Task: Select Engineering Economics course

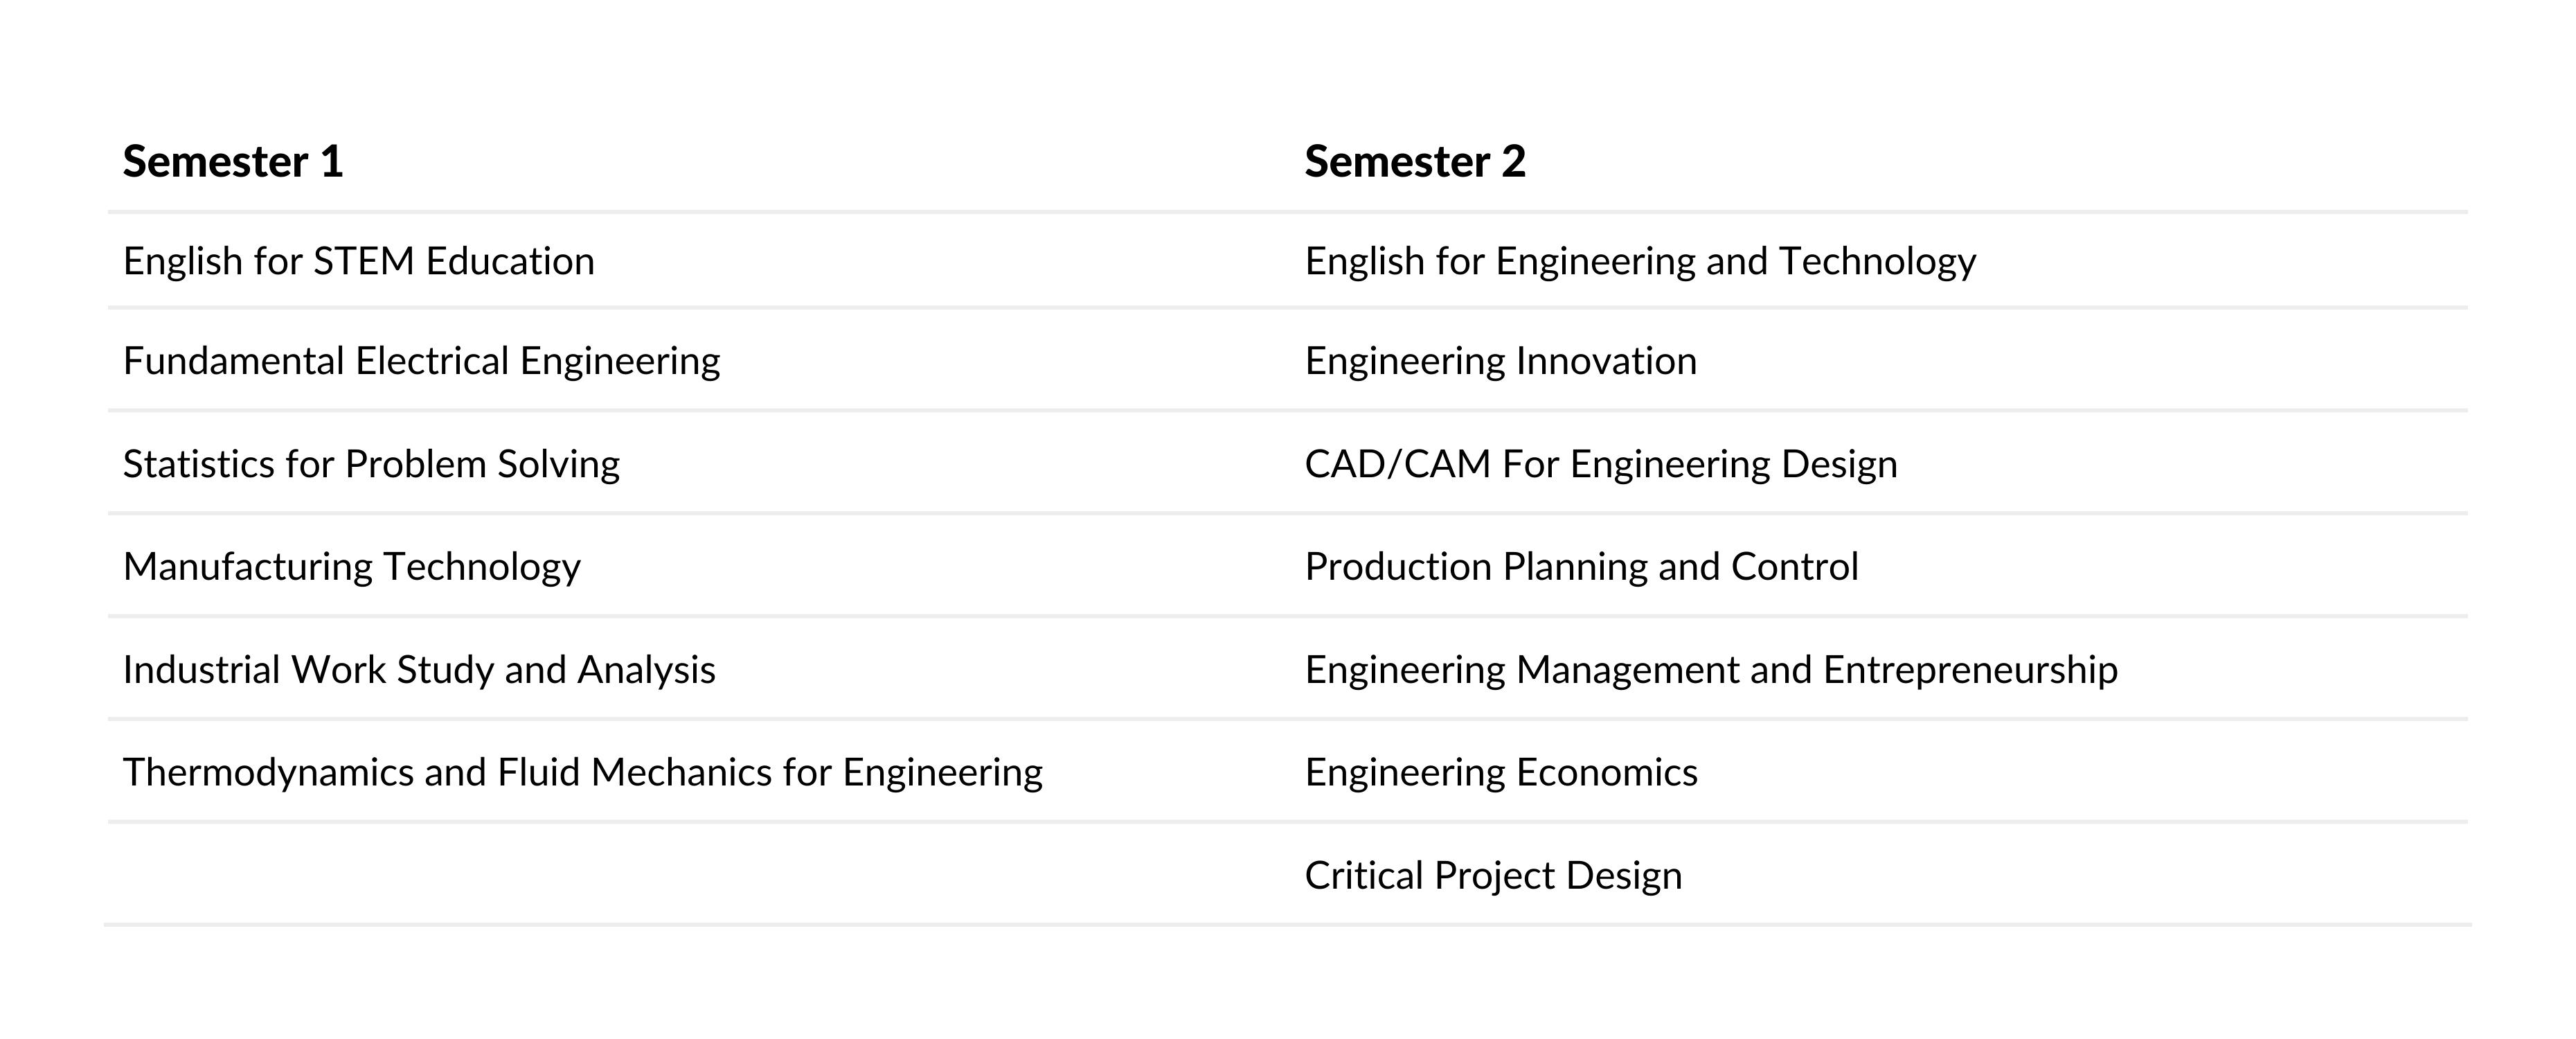Action: click(x=1501, y=773)
